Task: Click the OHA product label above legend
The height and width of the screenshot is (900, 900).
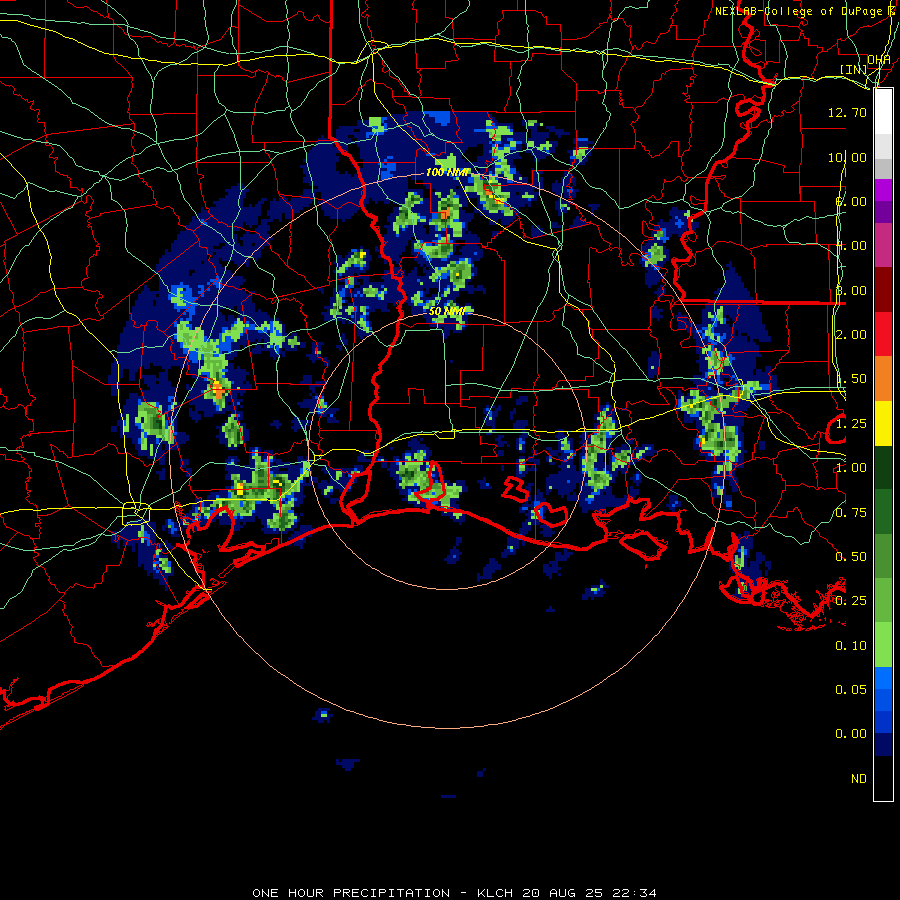Action: point(879,60)
